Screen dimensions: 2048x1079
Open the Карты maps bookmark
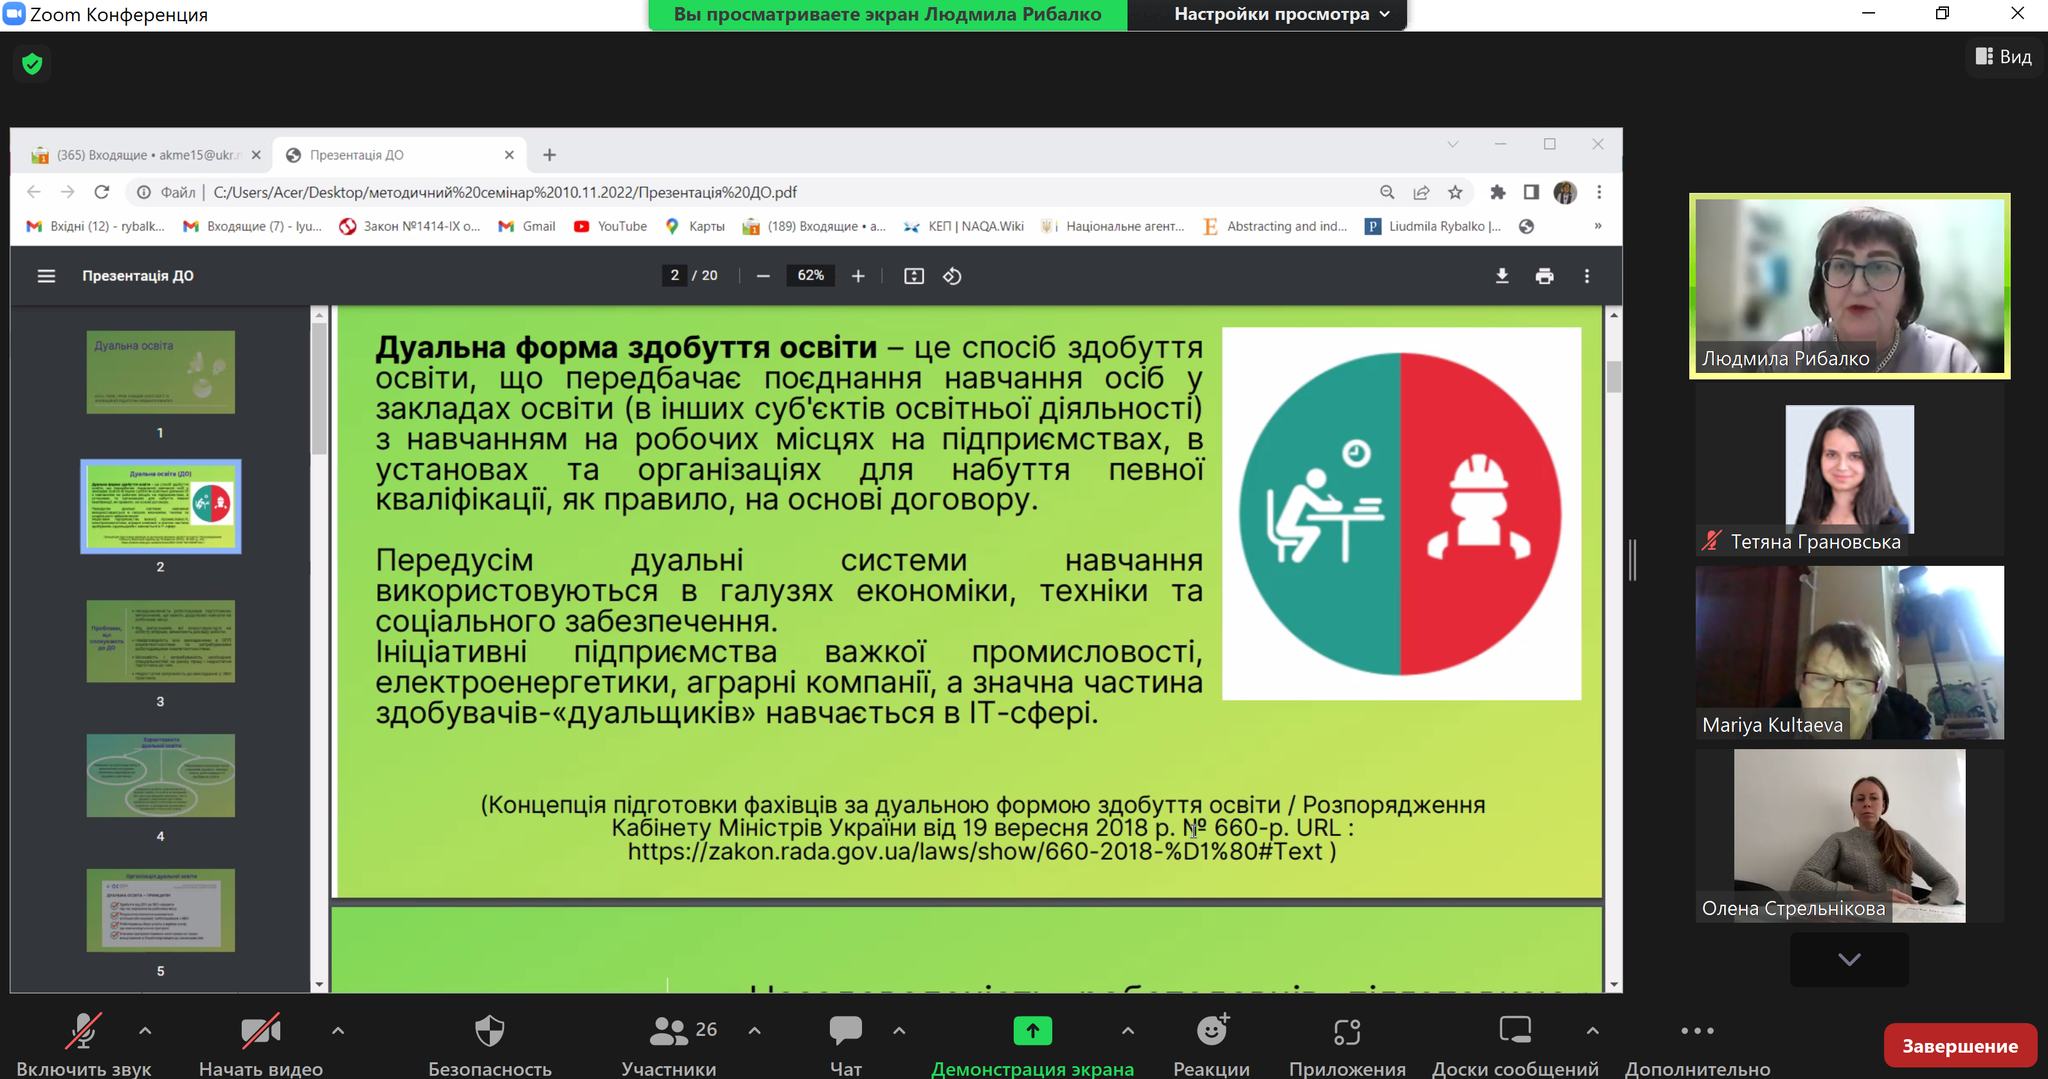pos(695,226)
